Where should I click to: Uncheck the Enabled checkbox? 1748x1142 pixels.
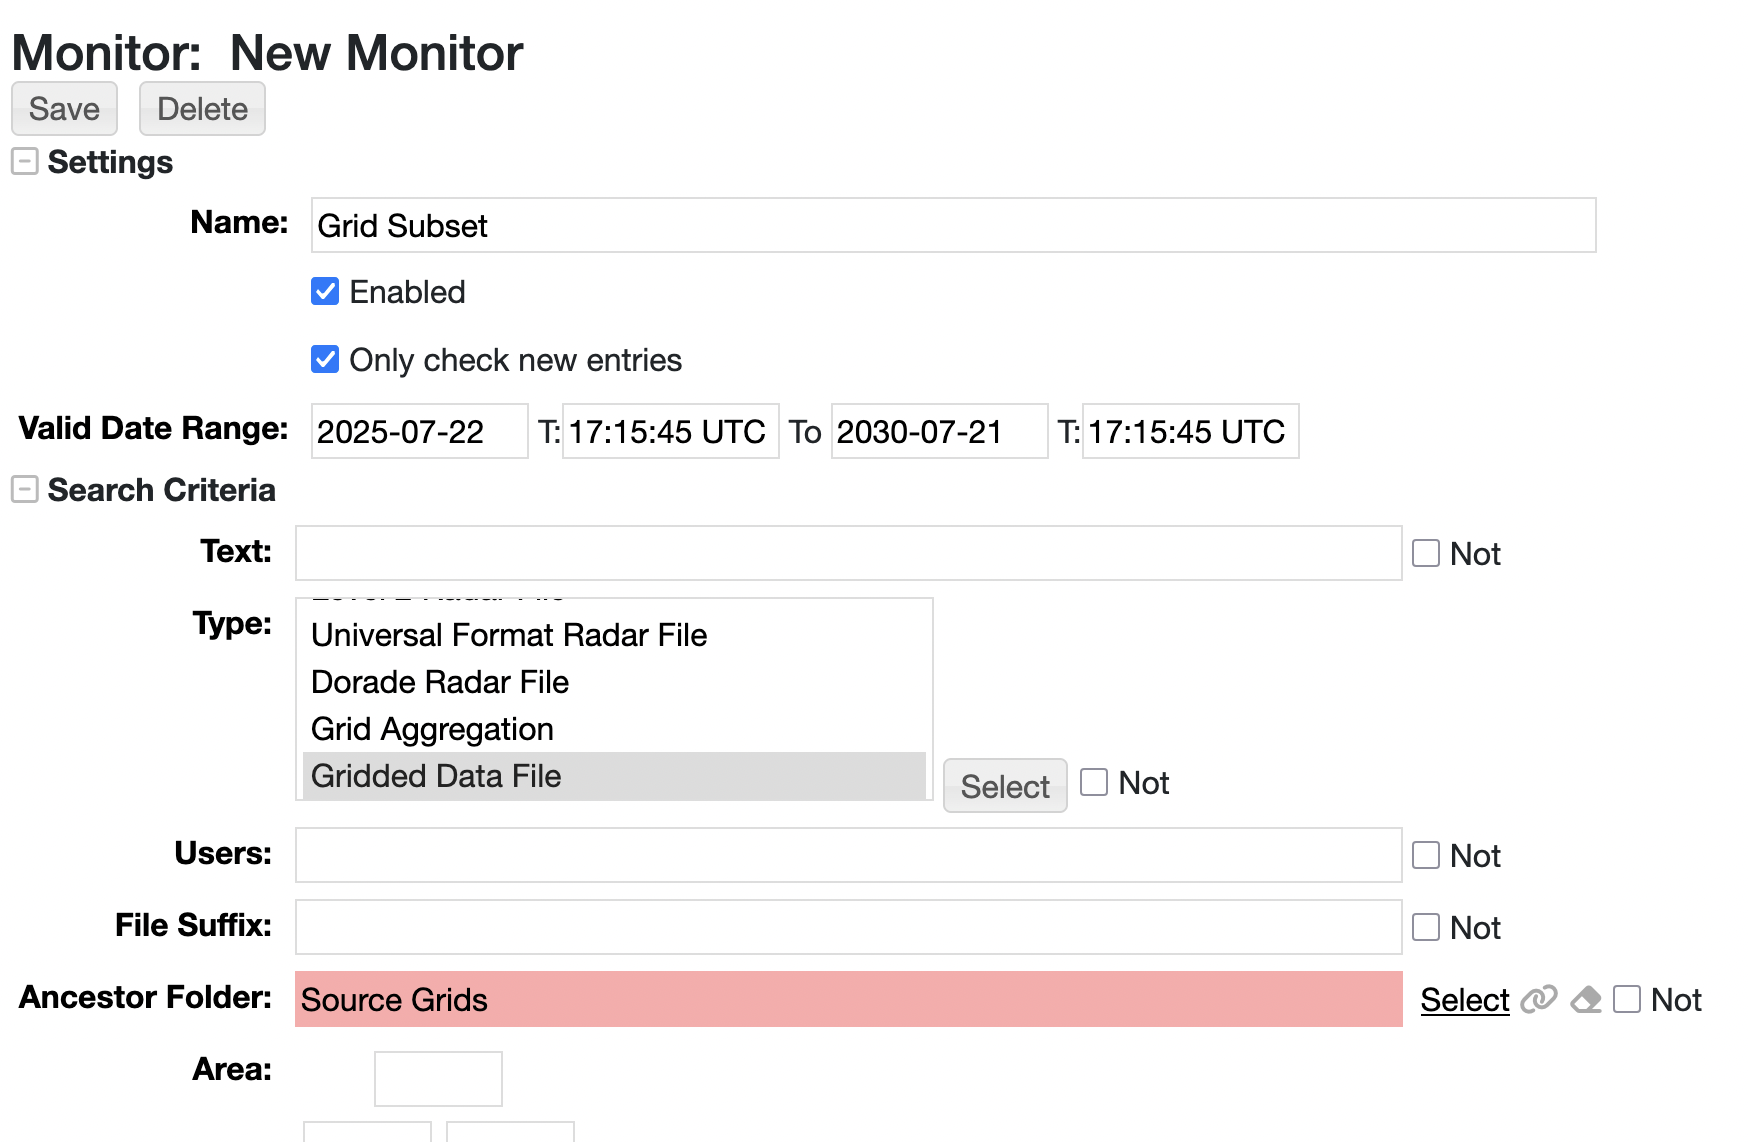(325, 291)
